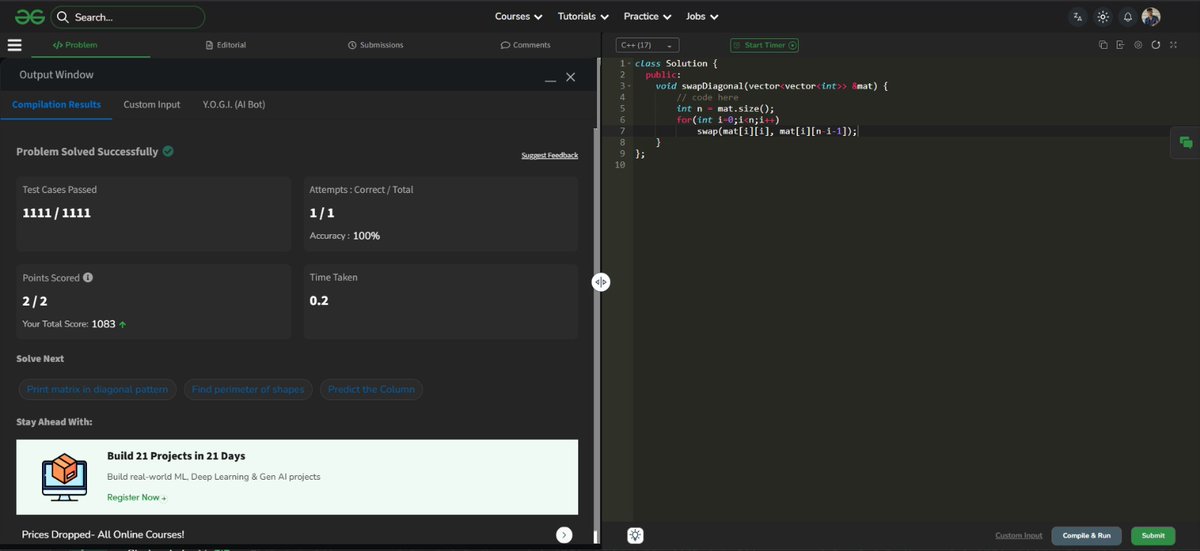
Task: Click the second editor toolbar icon beside copy
Action: point(1121,45)
